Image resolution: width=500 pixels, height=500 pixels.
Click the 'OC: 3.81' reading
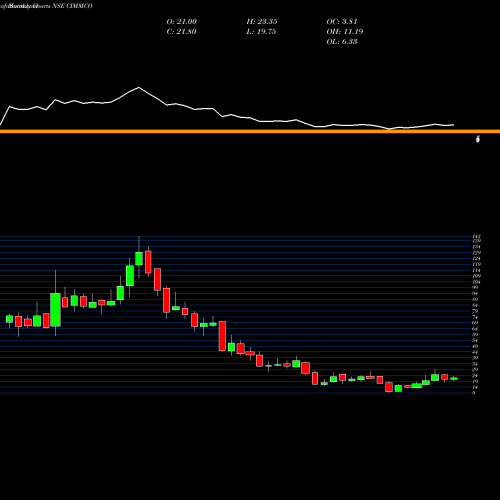click(342, 22)
